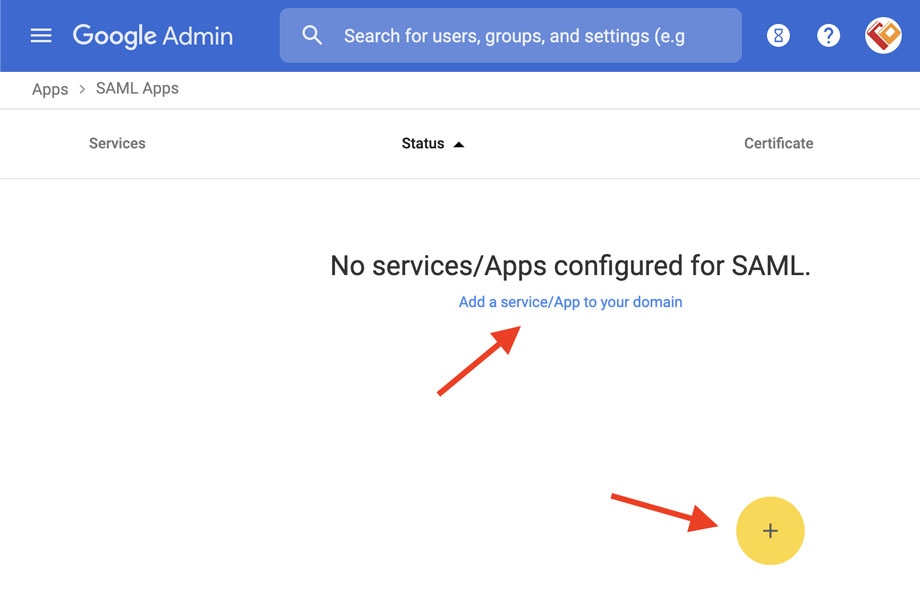Image resolution: width=920 pixels, height=613 pixels.
Task: Click the yellow plus add button
Action: (x=770, y=531)
